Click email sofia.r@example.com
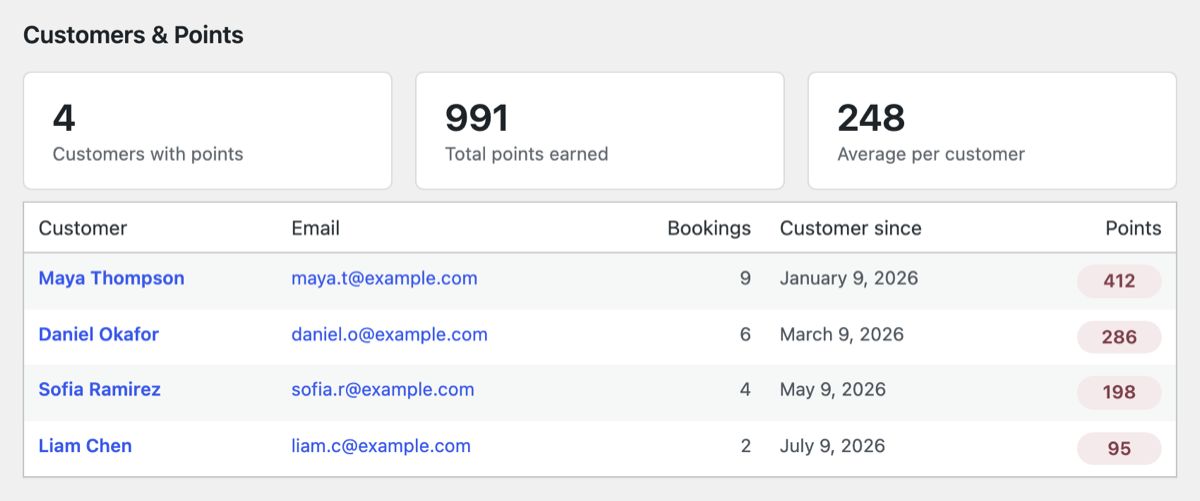This screenshot has width=1200, height=501. [383, 390]
